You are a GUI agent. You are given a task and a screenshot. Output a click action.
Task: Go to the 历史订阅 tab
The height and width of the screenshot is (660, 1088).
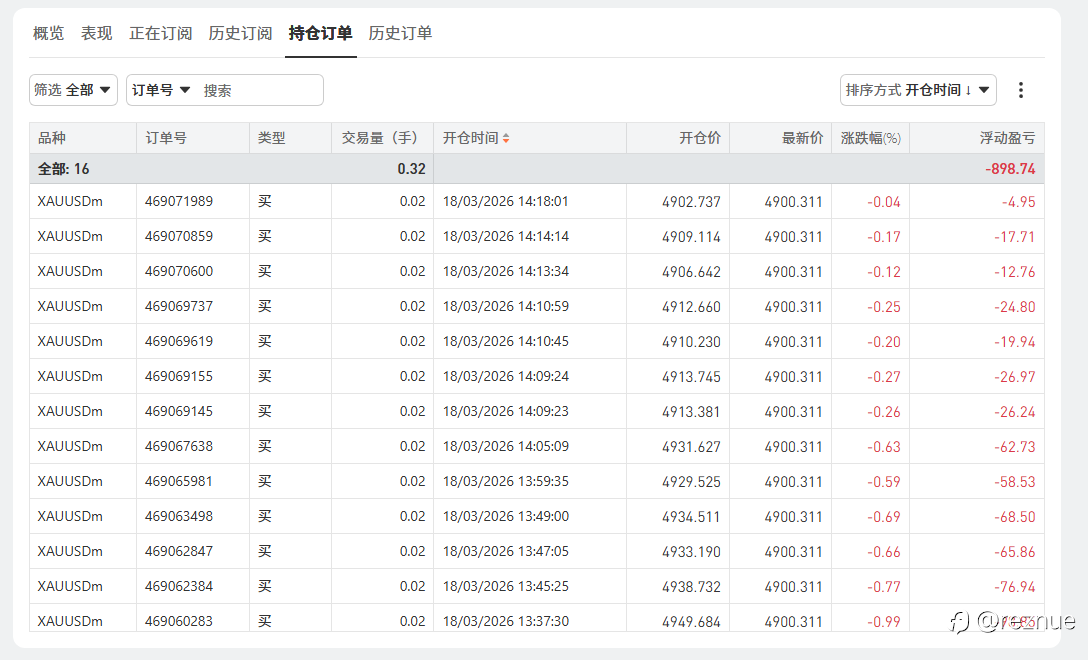(x=240, y=33)
